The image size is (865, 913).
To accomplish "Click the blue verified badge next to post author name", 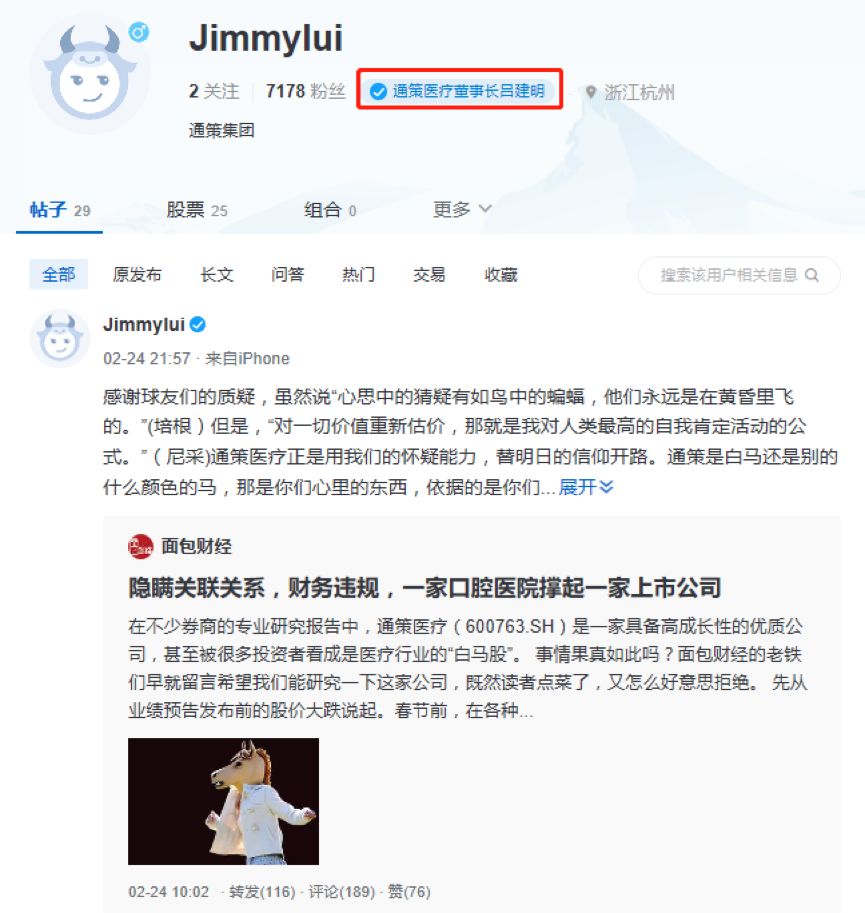I will click(x=198, y=324).
